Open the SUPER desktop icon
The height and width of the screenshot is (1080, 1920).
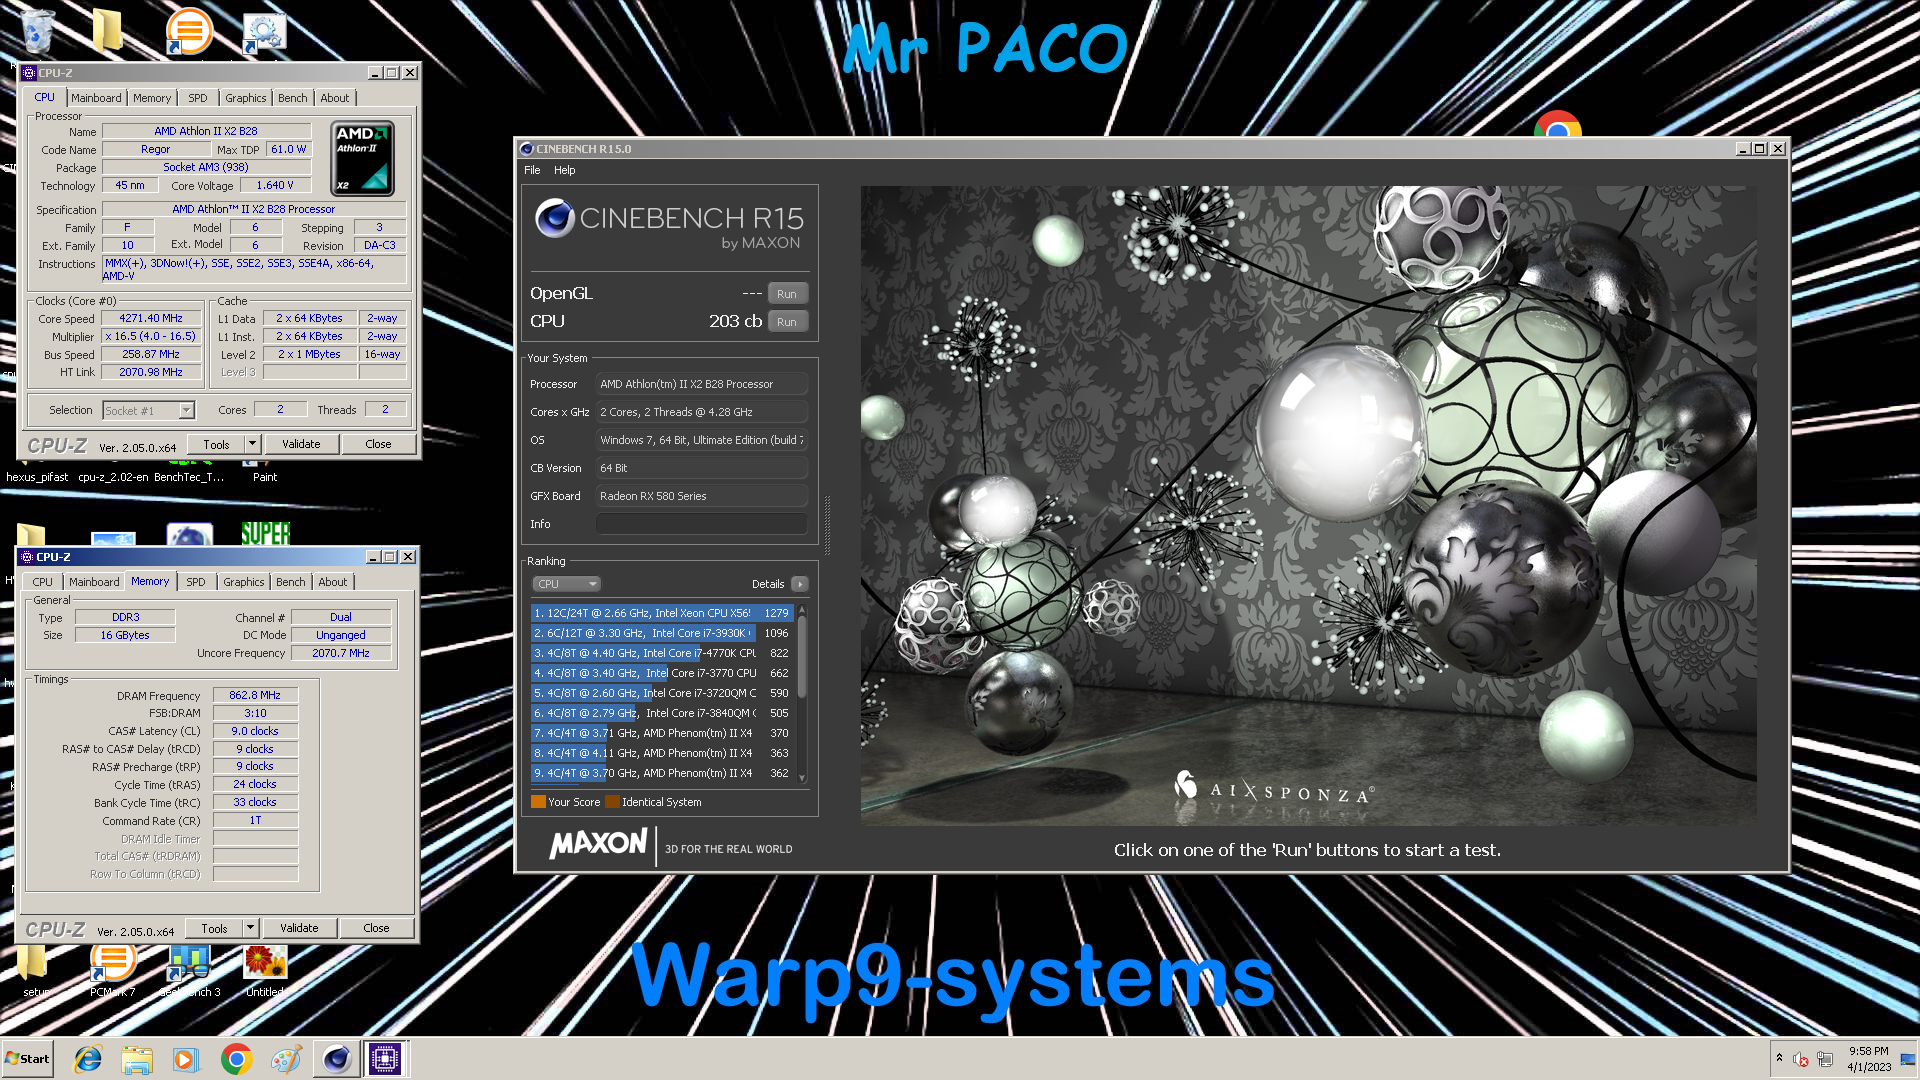tap(265, 533)
